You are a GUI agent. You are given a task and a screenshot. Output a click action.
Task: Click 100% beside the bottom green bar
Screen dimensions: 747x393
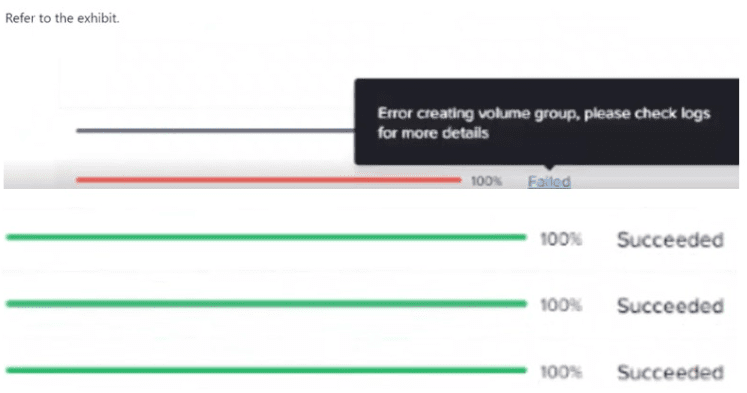(x=561, y=372)
